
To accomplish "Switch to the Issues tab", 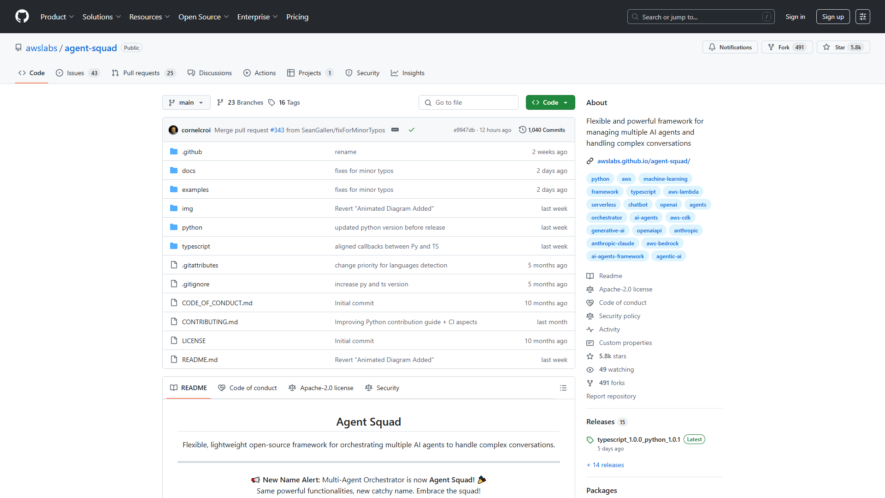I will click(78, 73).
